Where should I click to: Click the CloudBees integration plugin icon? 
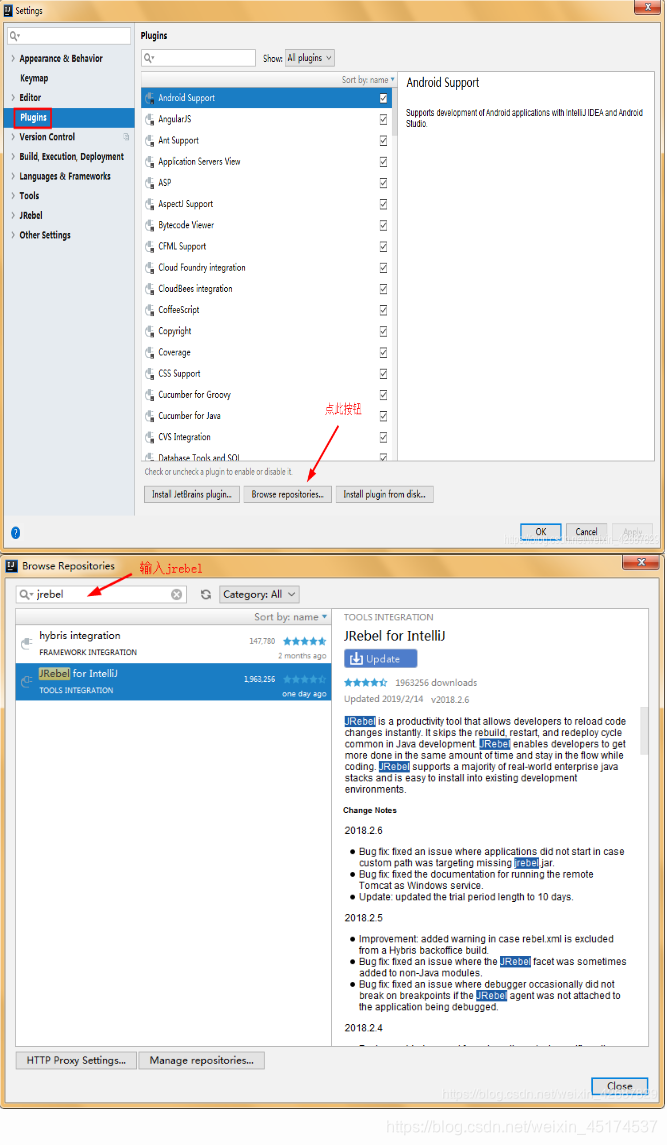coord(150,288)
